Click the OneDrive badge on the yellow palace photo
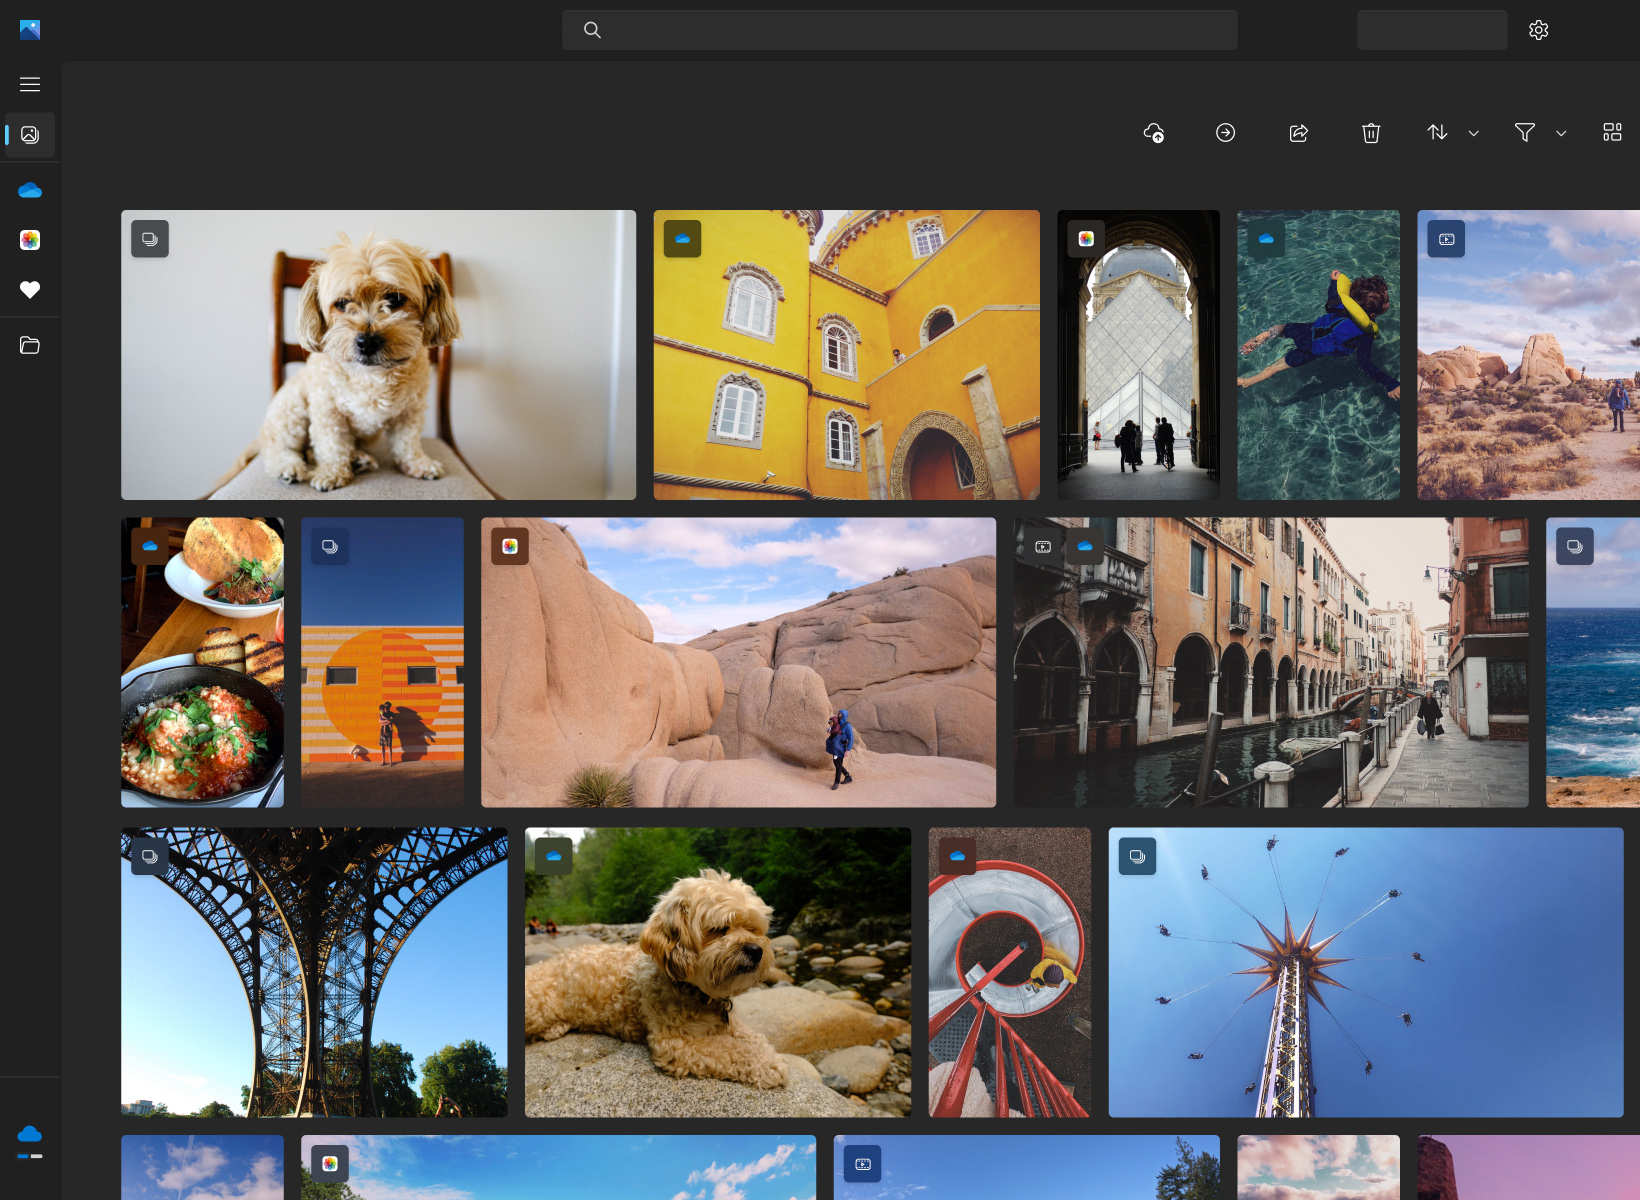 (682, 239)
